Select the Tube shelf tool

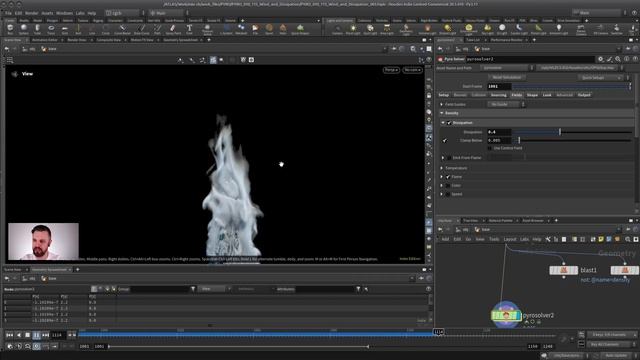point(37,29)
